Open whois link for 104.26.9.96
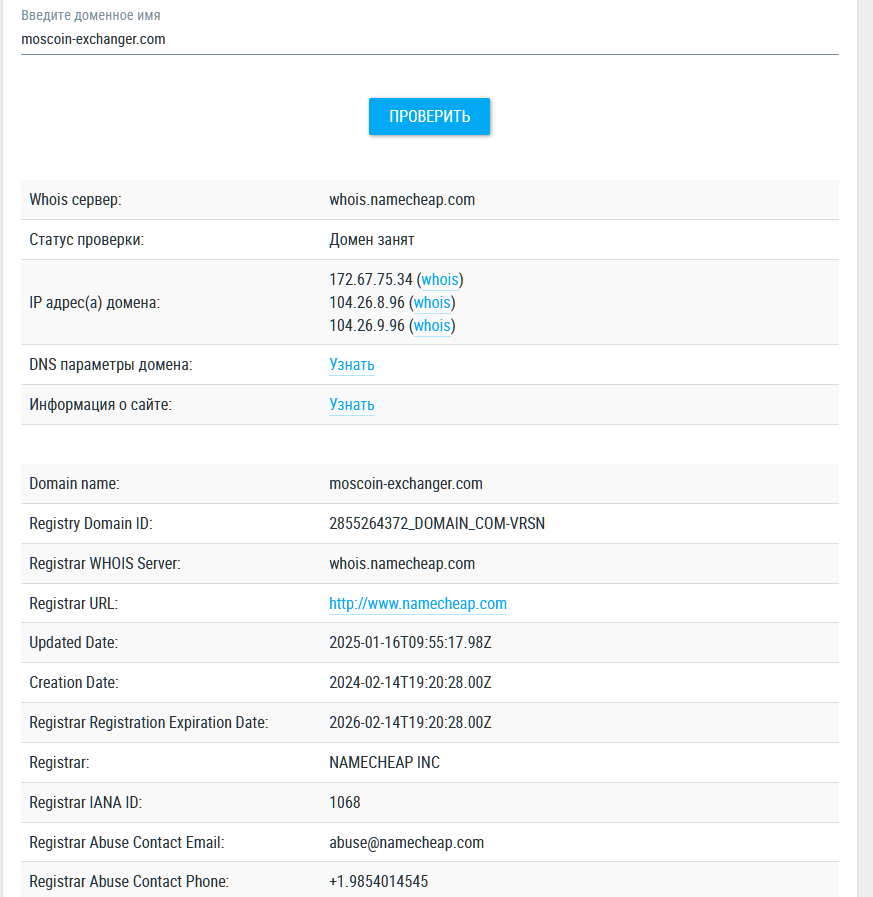 pos(432,326)
